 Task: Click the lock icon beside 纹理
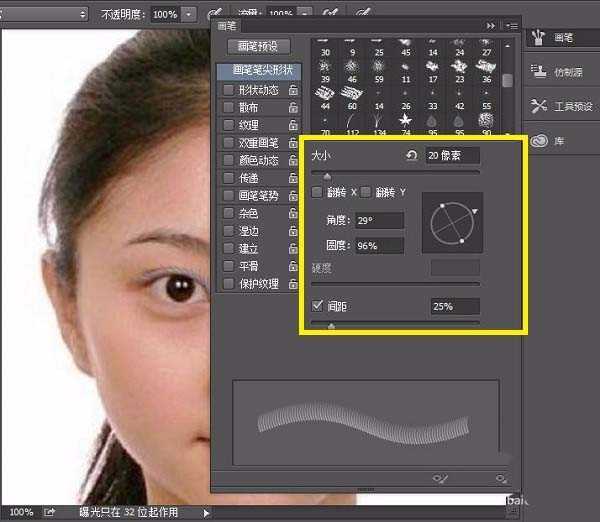[293, 125]
